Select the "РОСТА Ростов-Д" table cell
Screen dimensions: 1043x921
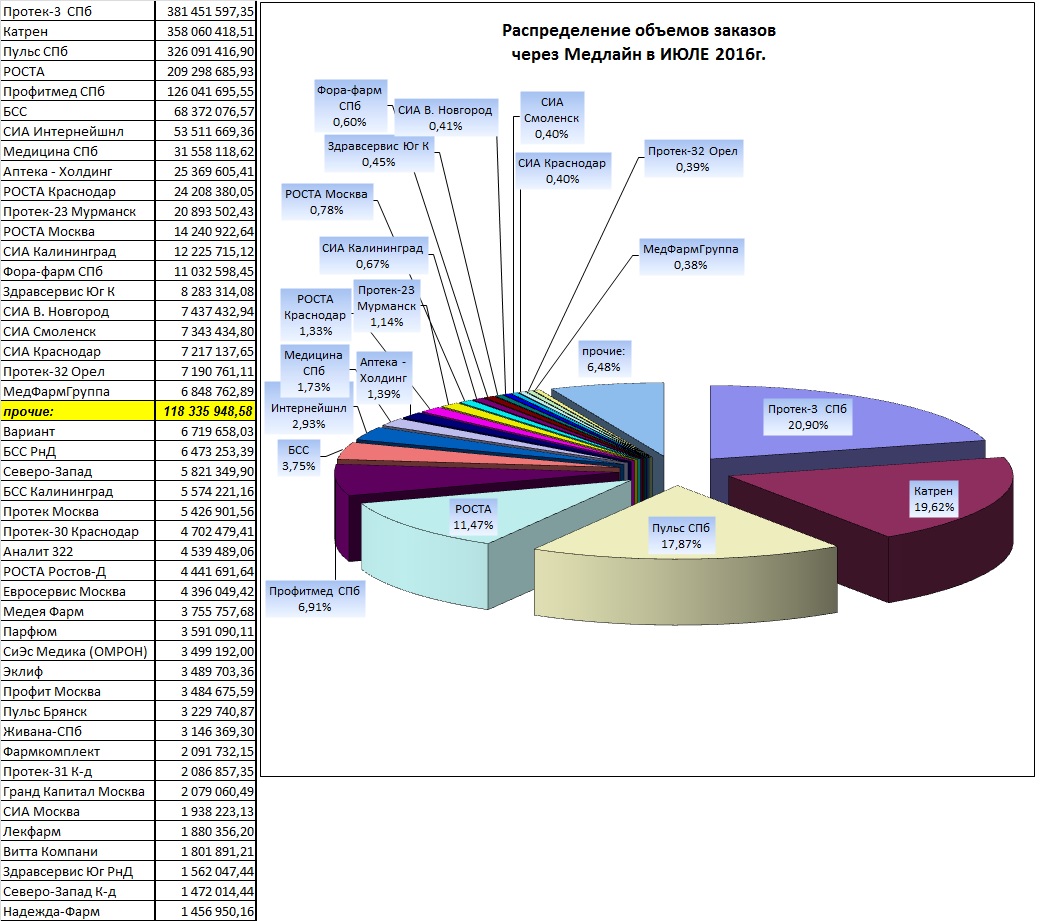78,571
